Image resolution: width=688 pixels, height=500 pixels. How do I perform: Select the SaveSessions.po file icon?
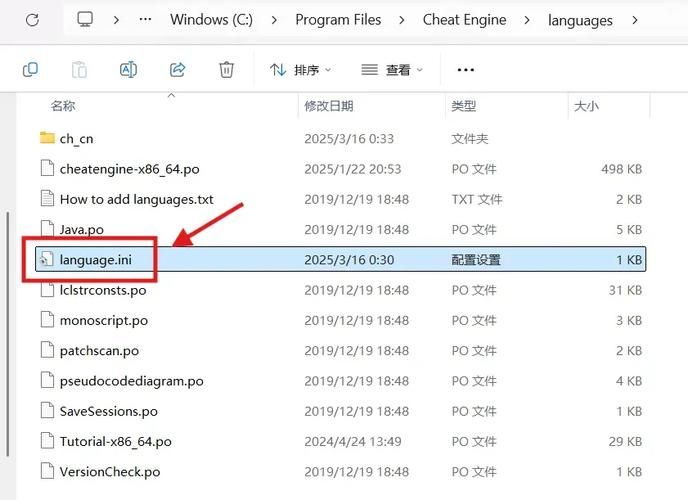click(x=47, y=410)
